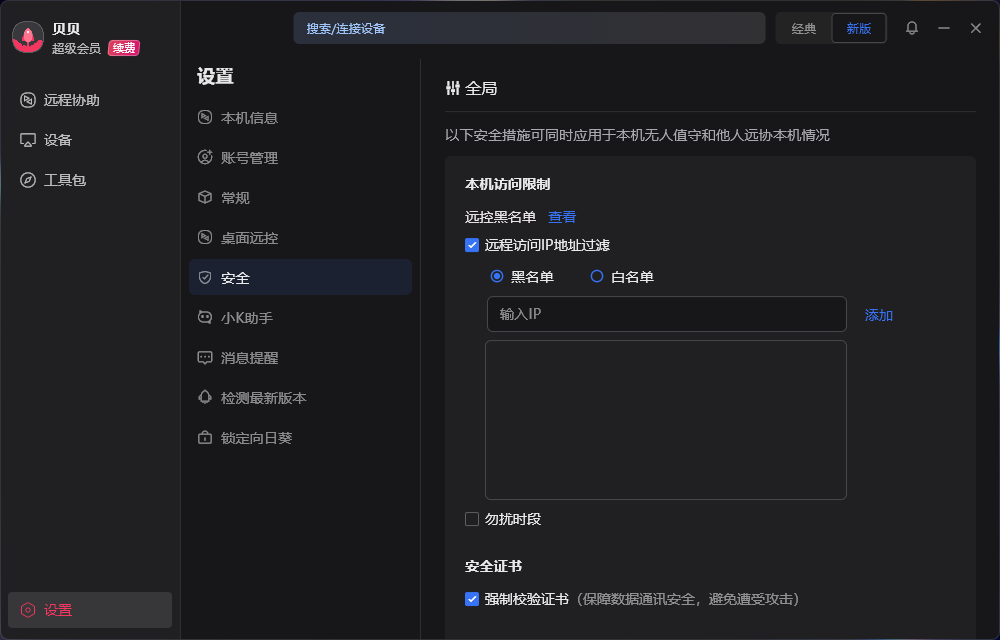1000x640 pixels.
Task: Select the 白名单 radio button
Action: tap(597, 277)
